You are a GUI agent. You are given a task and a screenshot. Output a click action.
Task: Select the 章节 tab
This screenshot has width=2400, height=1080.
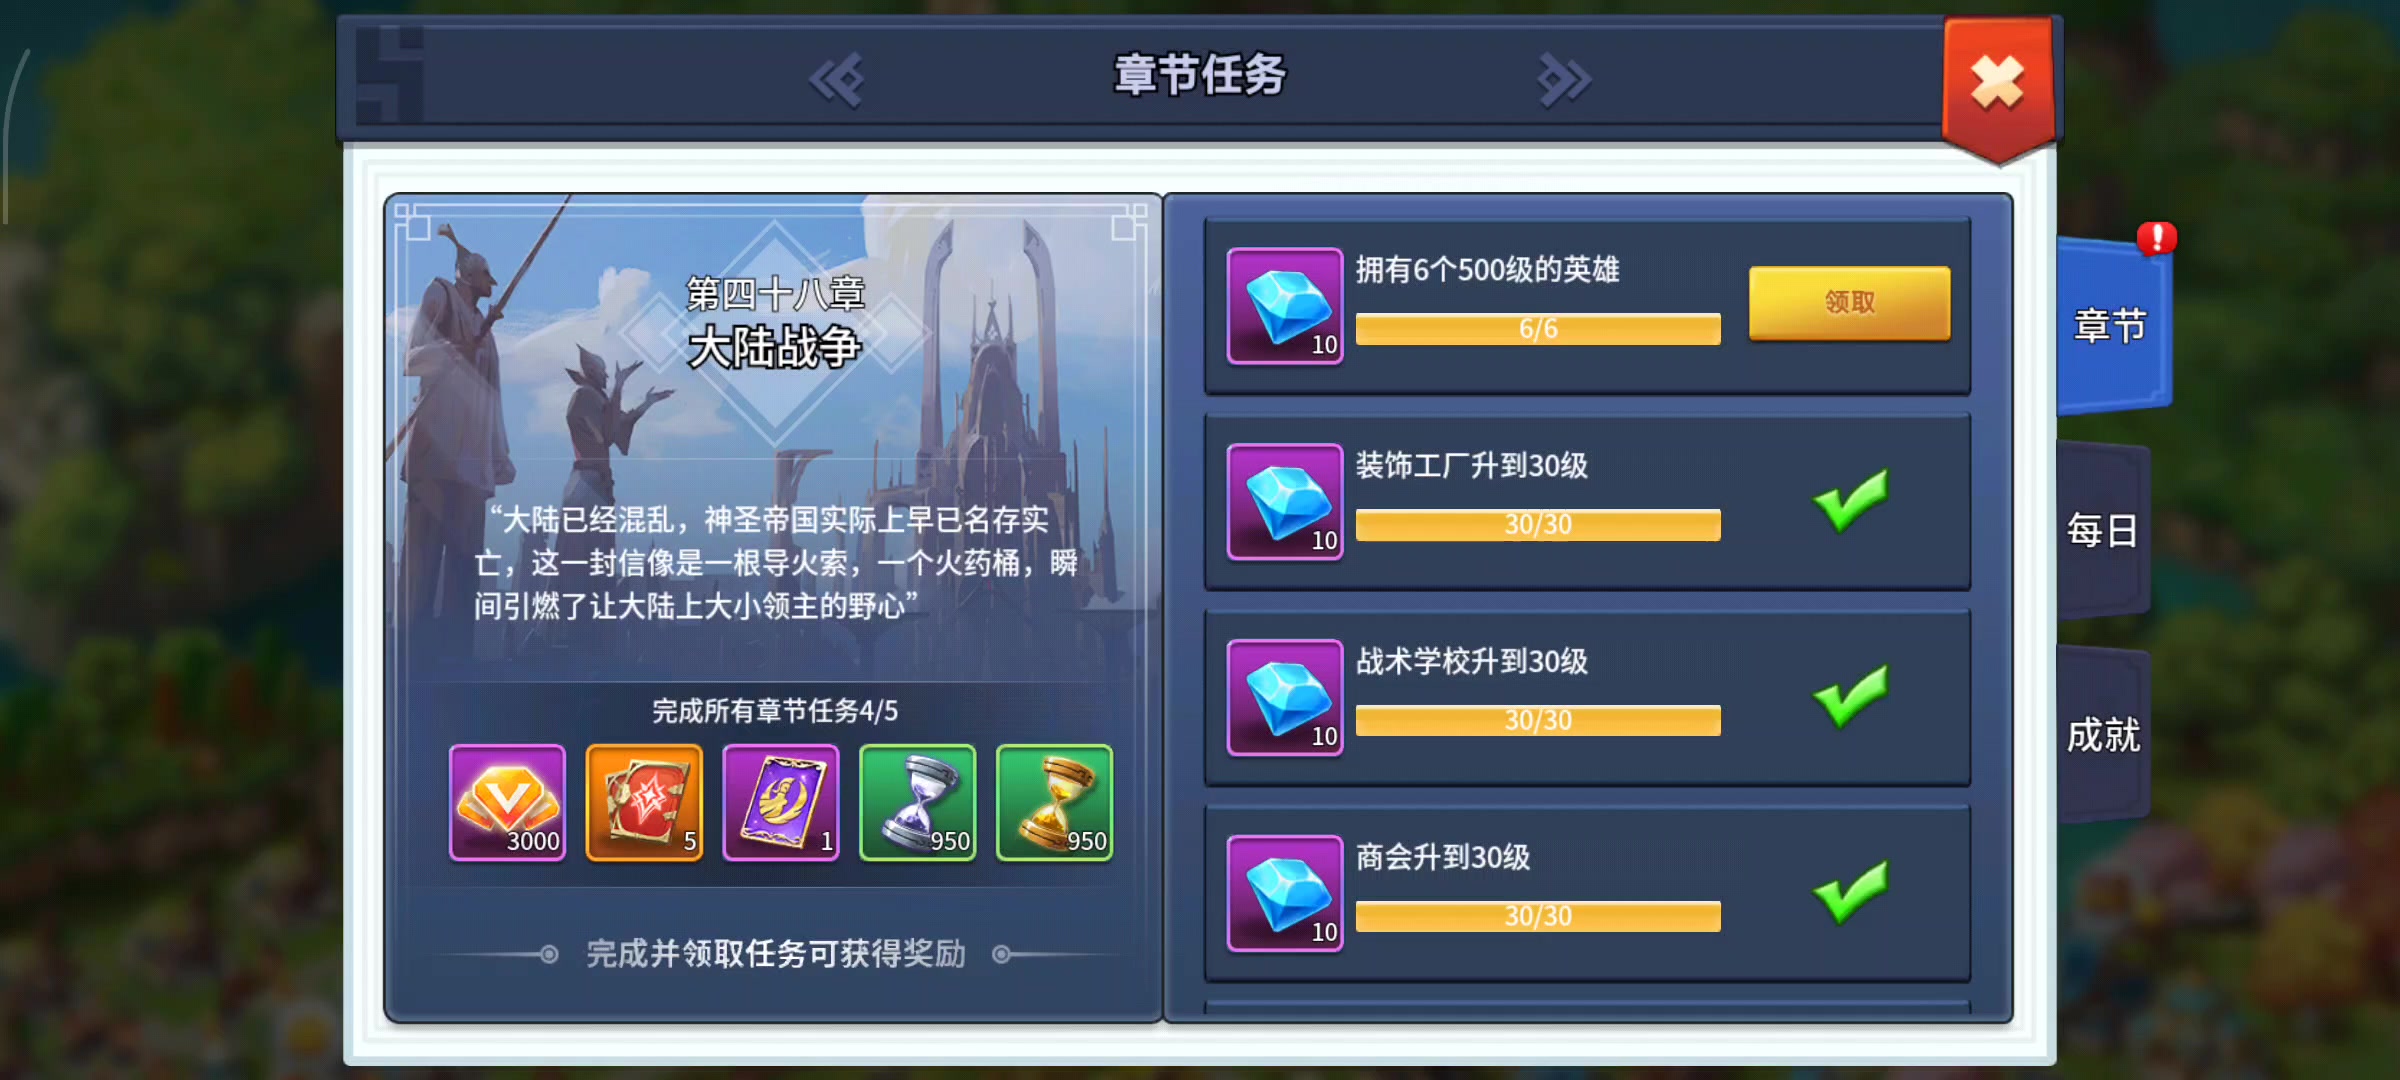[x=2112, y=326]
